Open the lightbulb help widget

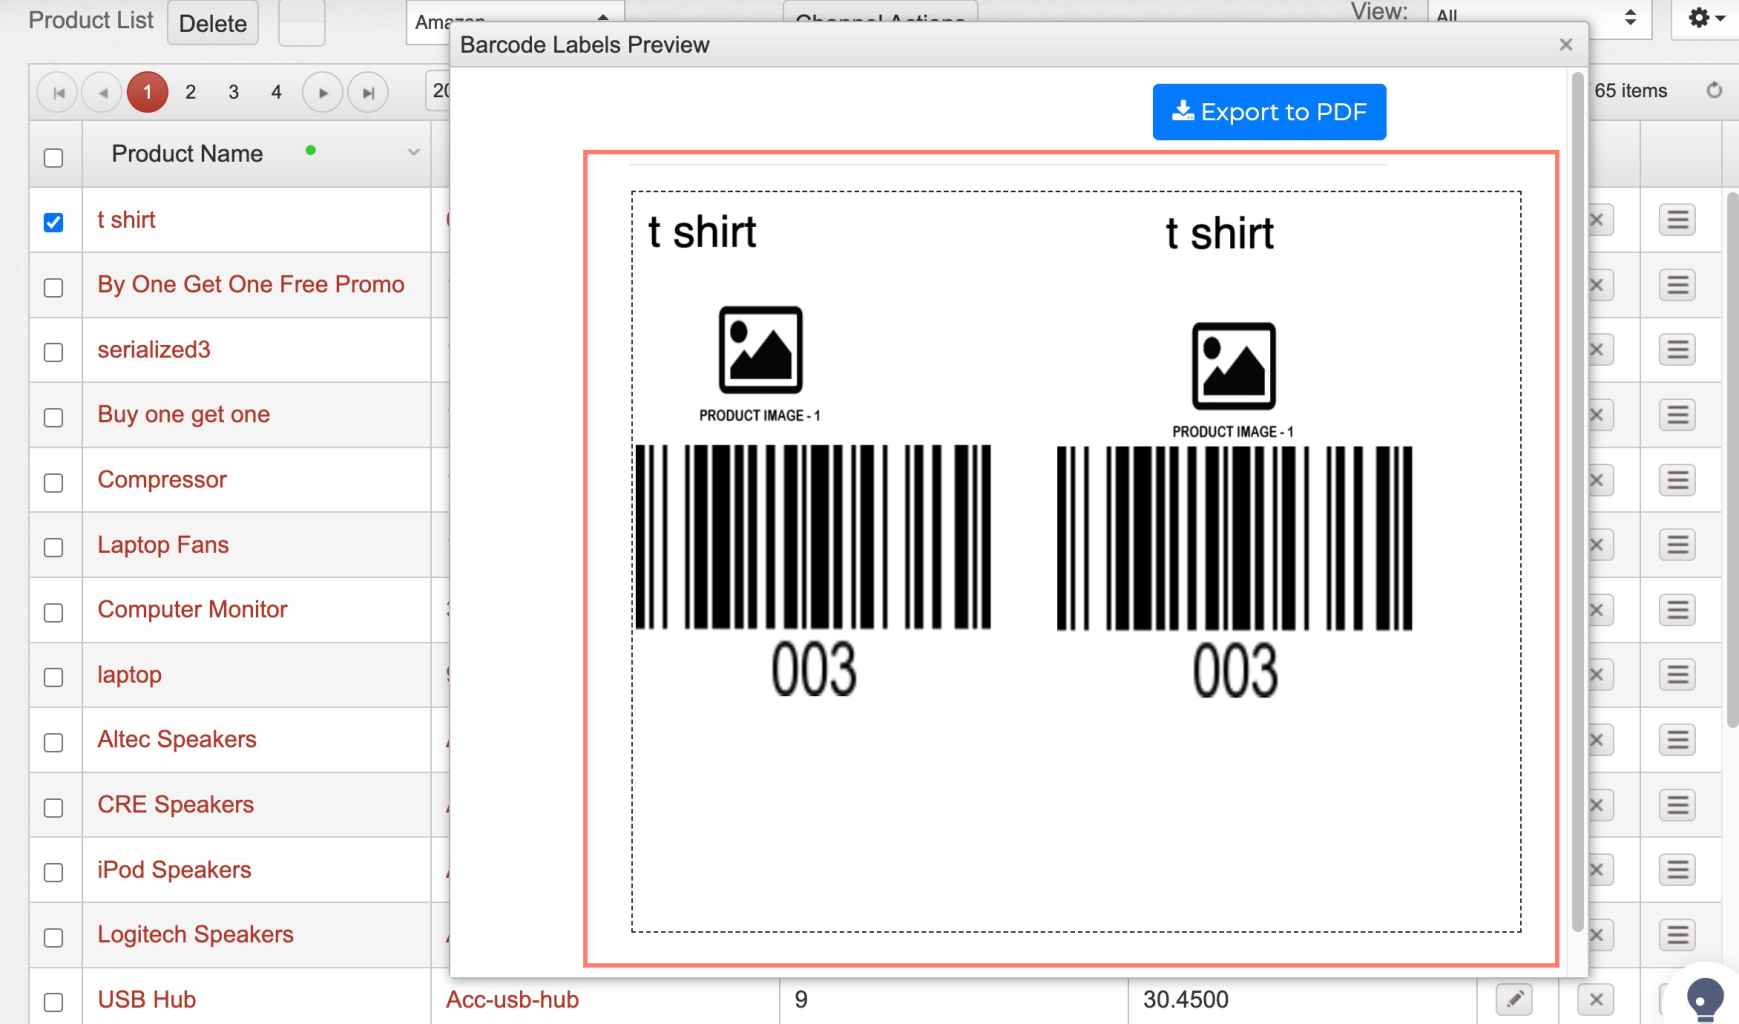click(1704, 997)
